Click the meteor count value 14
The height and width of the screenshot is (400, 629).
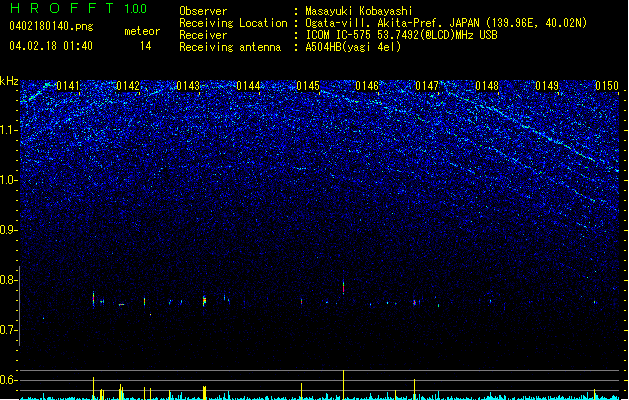(146, 46)
